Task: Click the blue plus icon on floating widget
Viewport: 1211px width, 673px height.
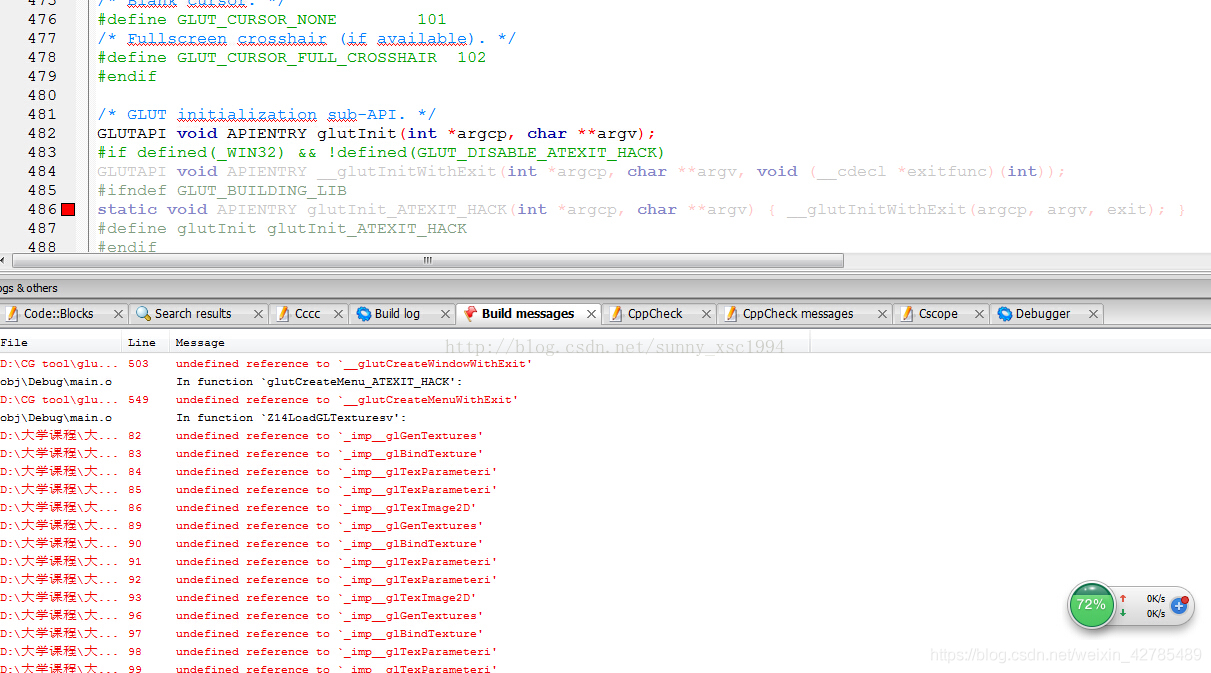Action: (x=1179, y=605)
